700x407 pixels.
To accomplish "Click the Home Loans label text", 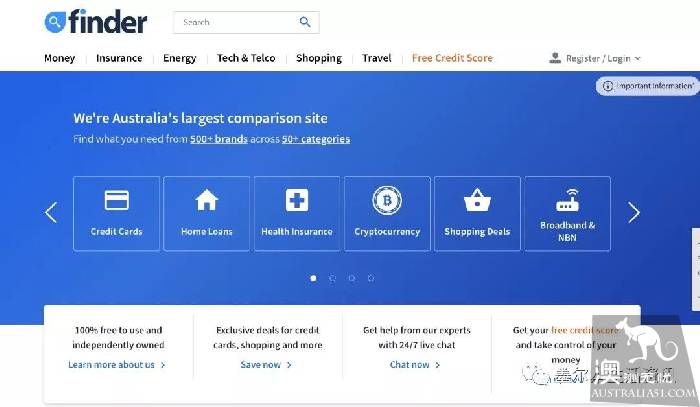I will tap(207, 232).
